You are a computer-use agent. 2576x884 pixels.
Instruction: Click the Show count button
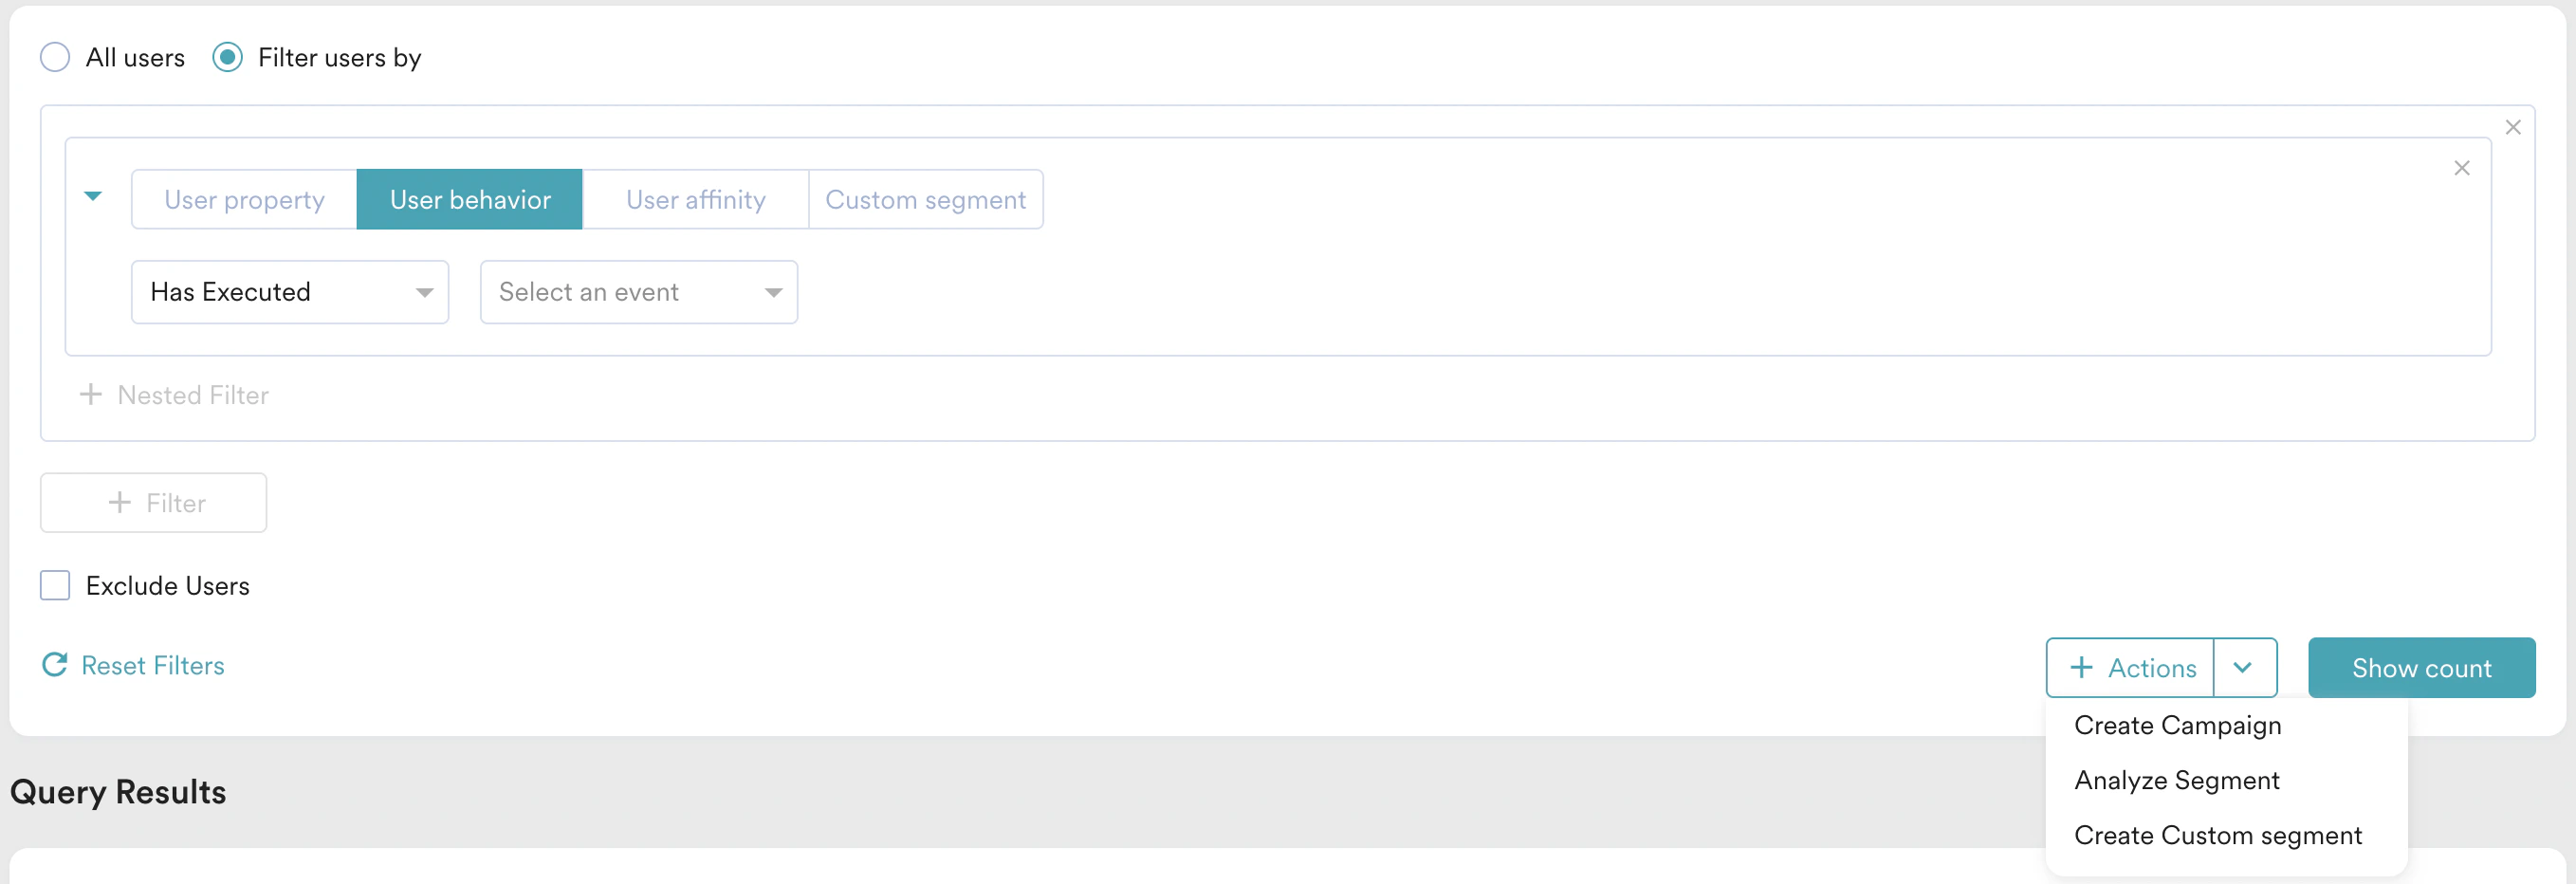click(x=2422, y=667)
